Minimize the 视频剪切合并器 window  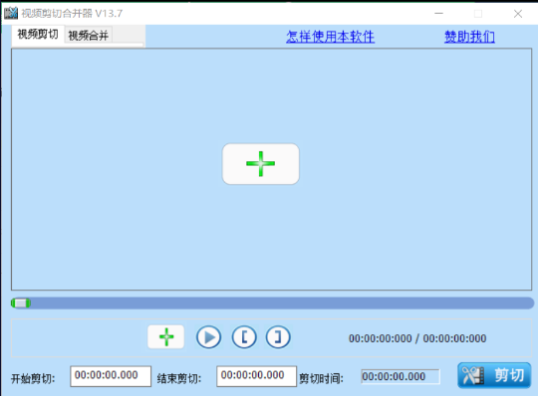pyautogui.click(x=439, y=13)
